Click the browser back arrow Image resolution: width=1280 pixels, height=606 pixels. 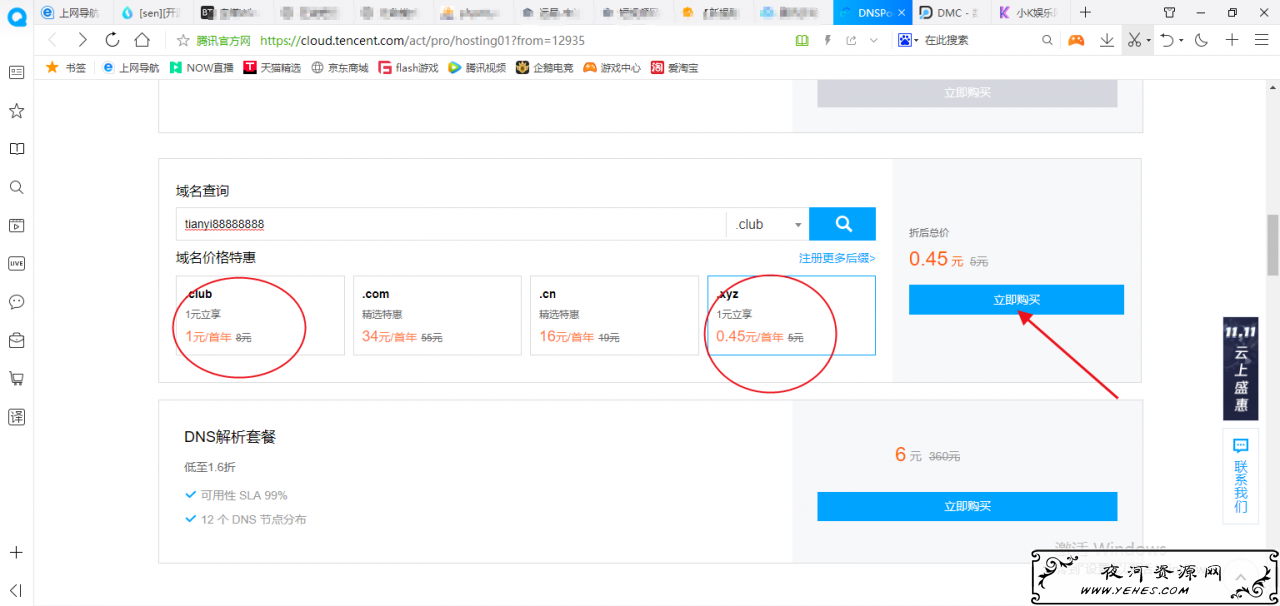tap(52, 40)
